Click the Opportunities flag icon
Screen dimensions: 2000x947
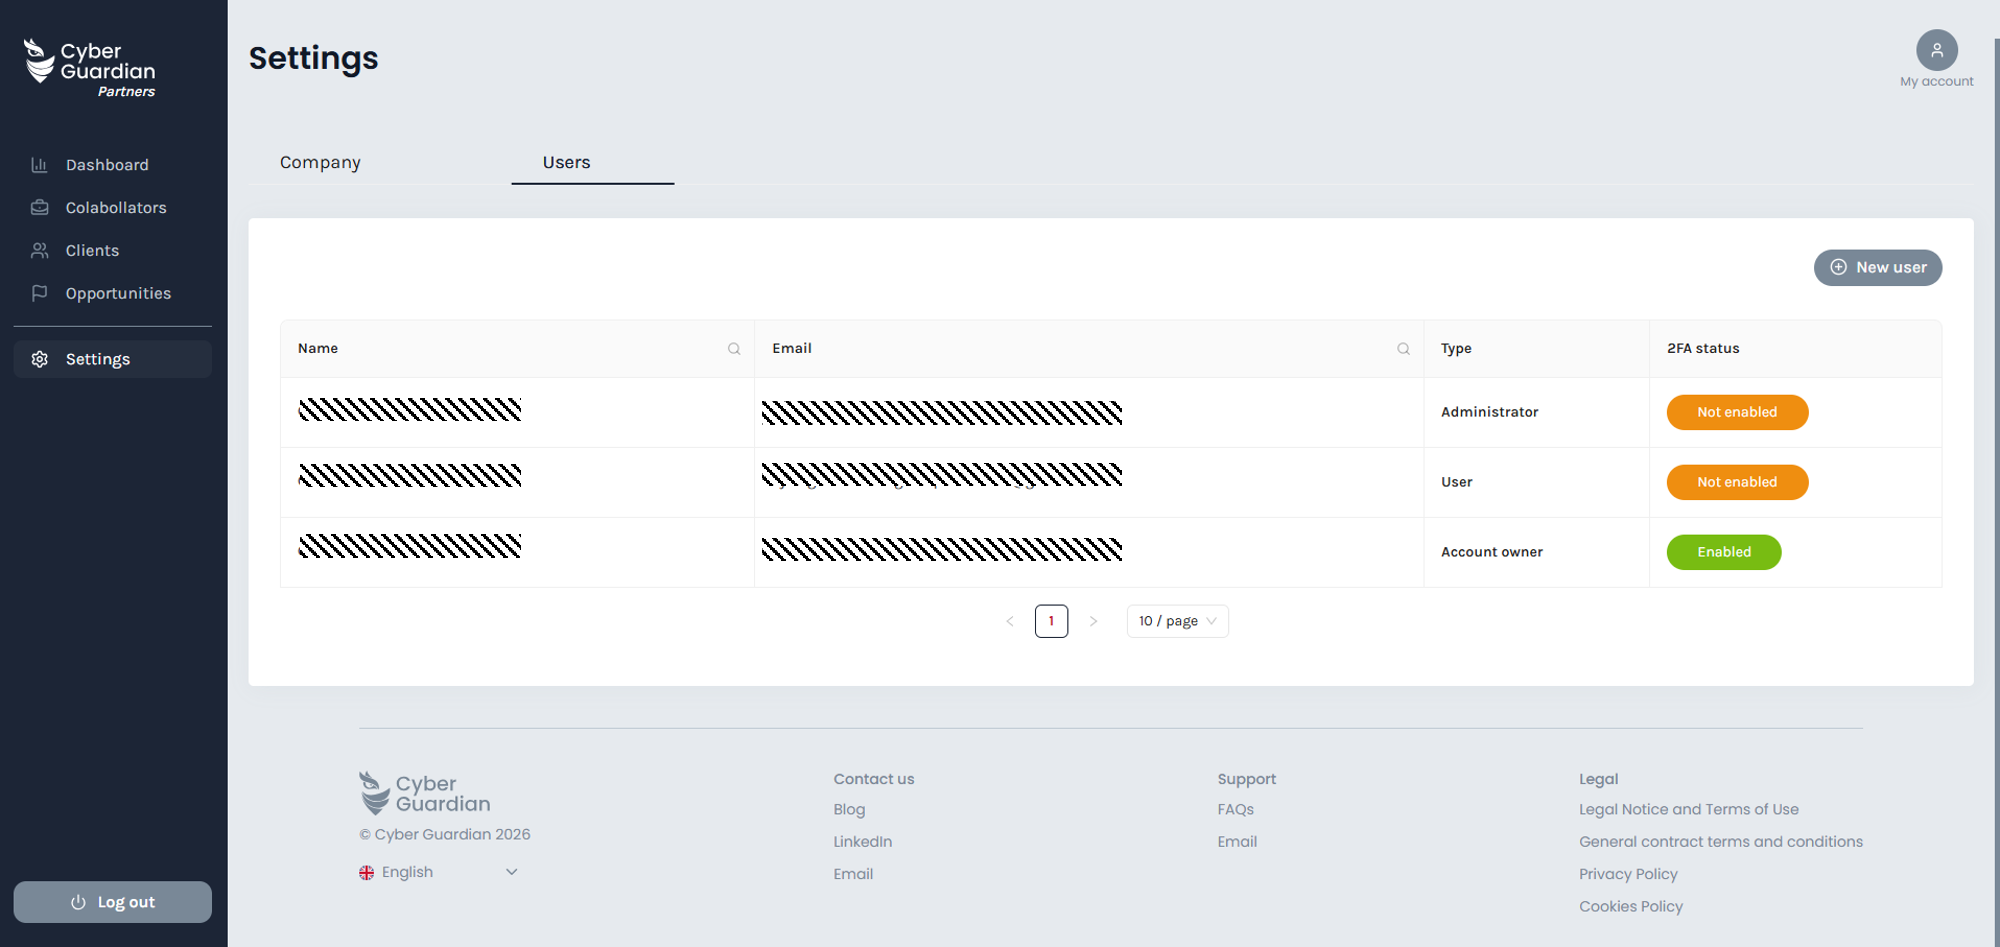[39, 294]
